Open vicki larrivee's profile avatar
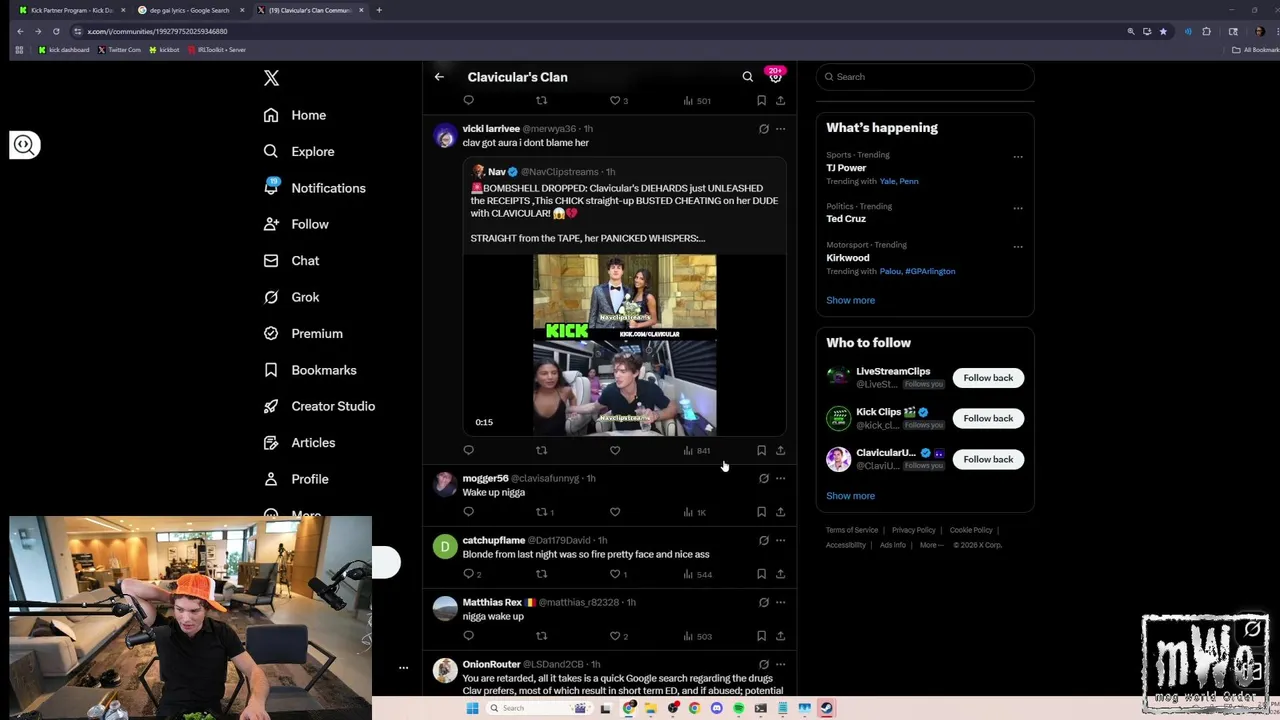This screenshot has height=720, width=1280. coord(445,137)
